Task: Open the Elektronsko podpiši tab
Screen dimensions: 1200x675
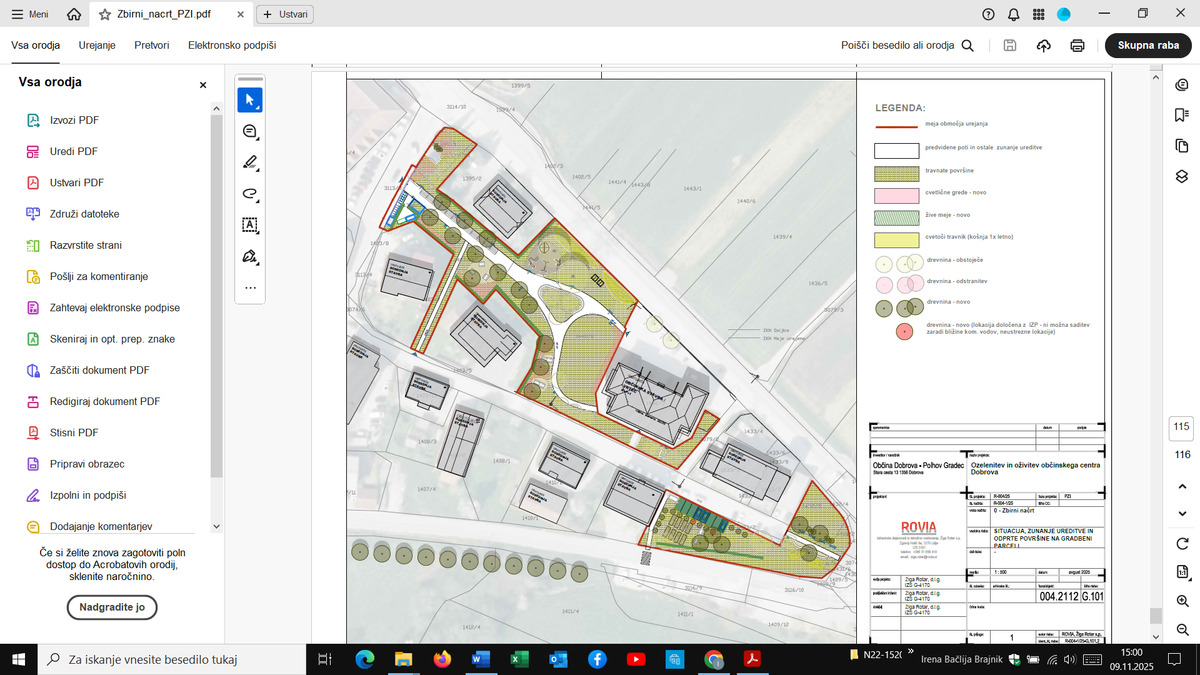Action: pyautogui.click(x=232, y=46)
